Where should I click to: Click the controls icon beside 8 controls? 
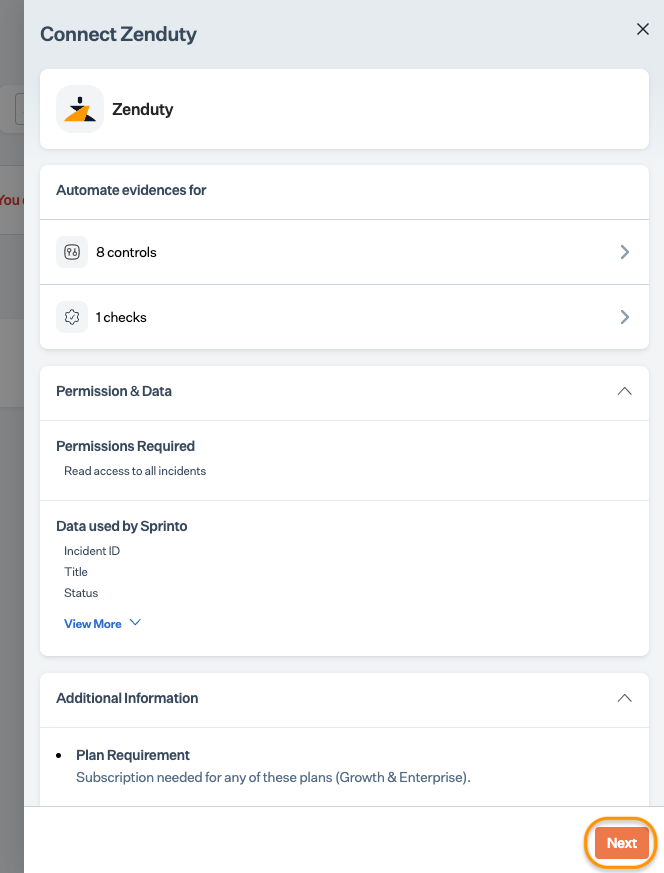[72, 252]
